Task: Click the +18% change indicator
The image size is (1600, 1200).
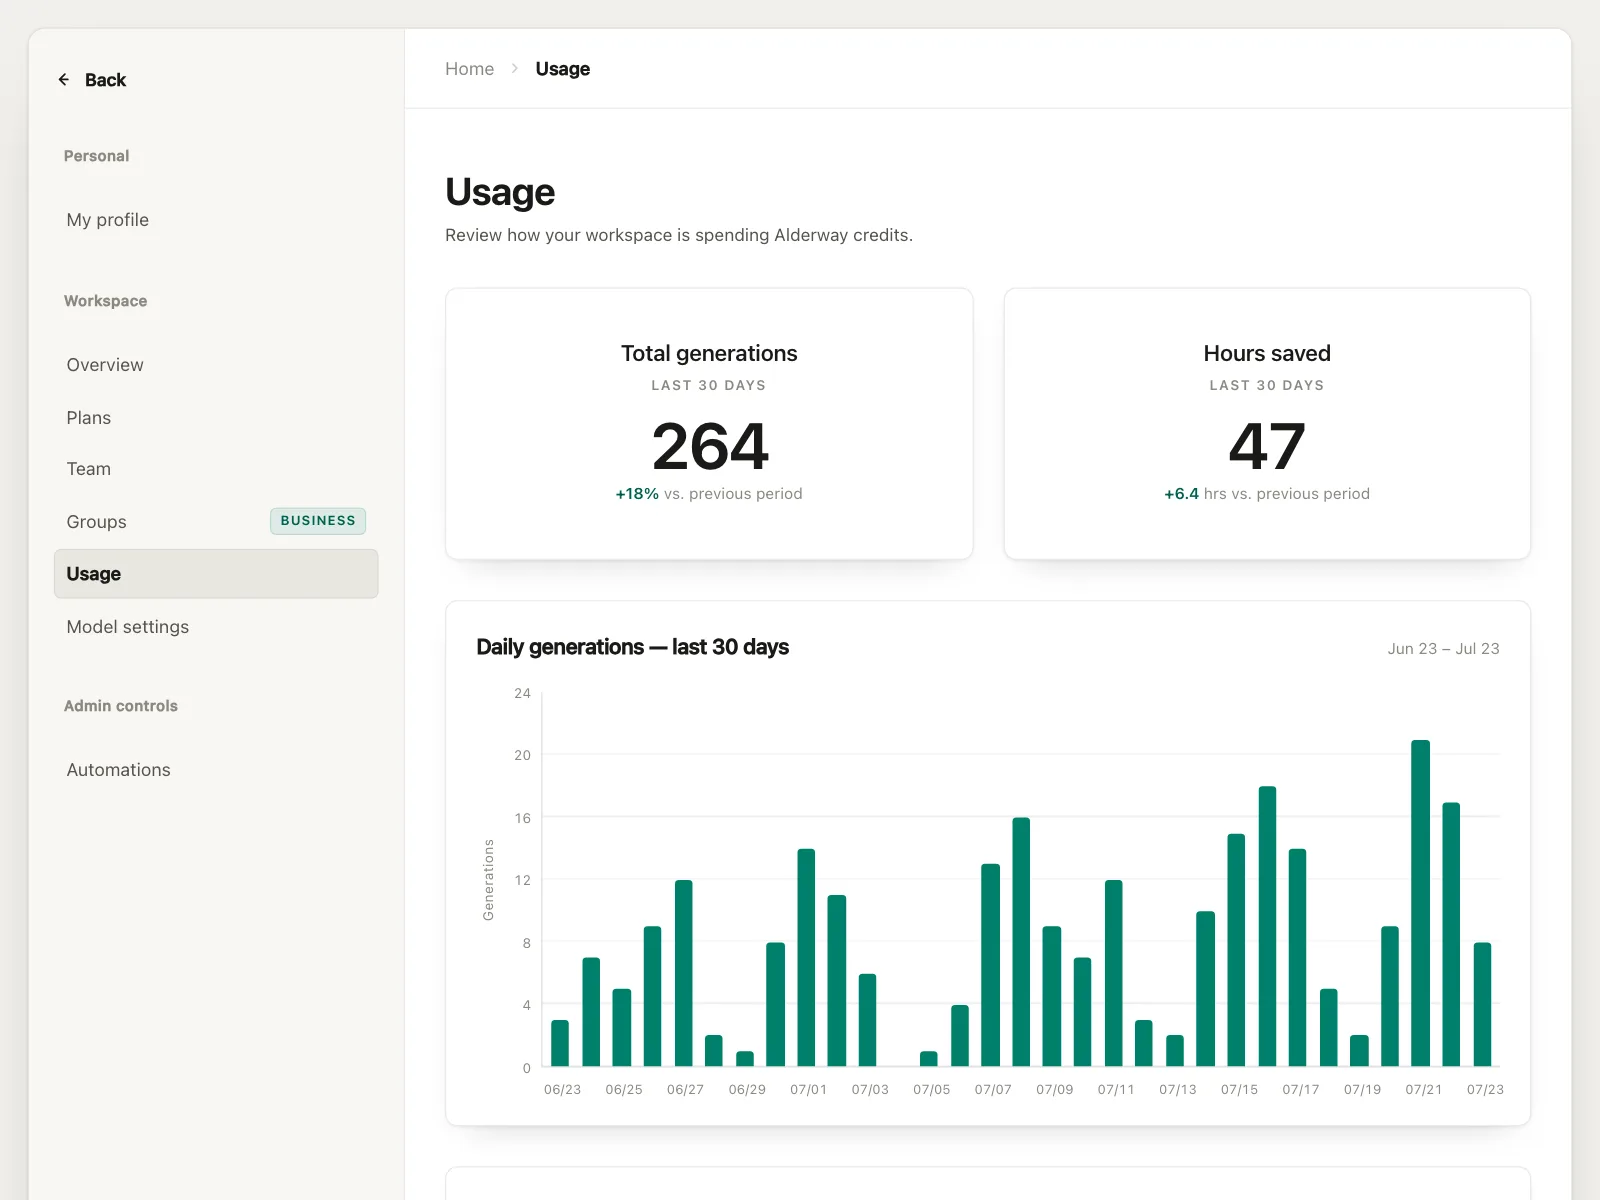Action: click(x=637, y=494)
